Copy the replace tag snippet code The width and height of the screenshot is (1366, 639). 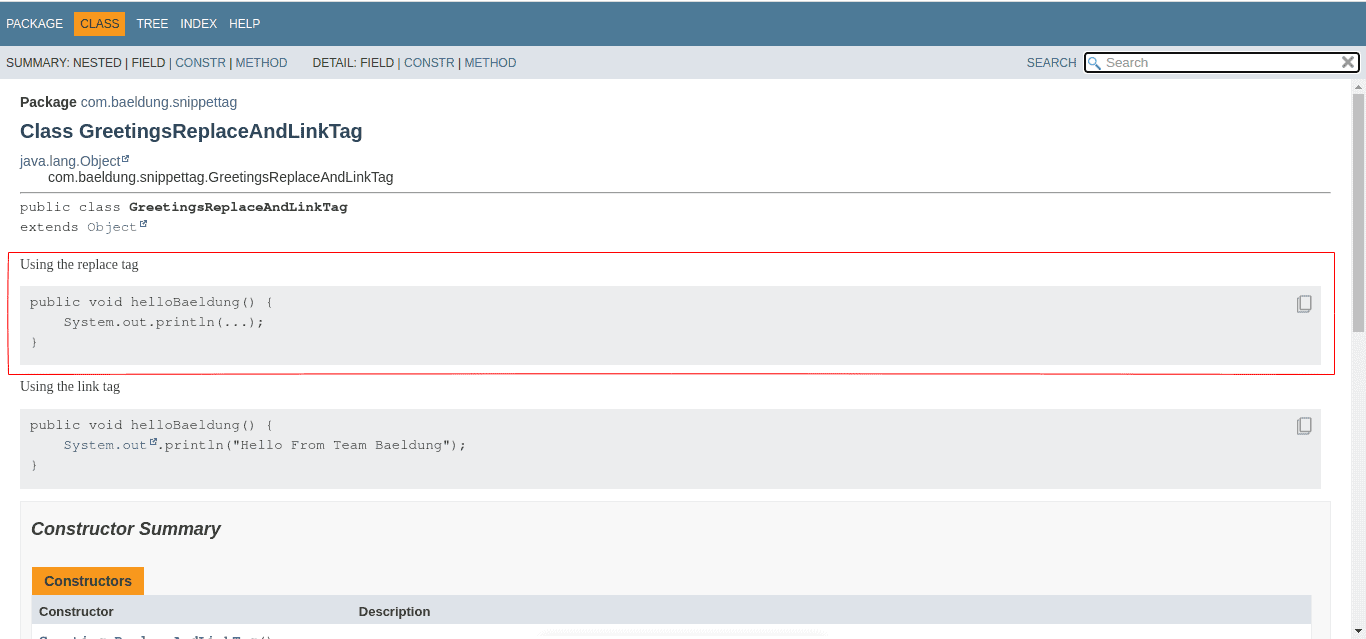point(1304,304)
